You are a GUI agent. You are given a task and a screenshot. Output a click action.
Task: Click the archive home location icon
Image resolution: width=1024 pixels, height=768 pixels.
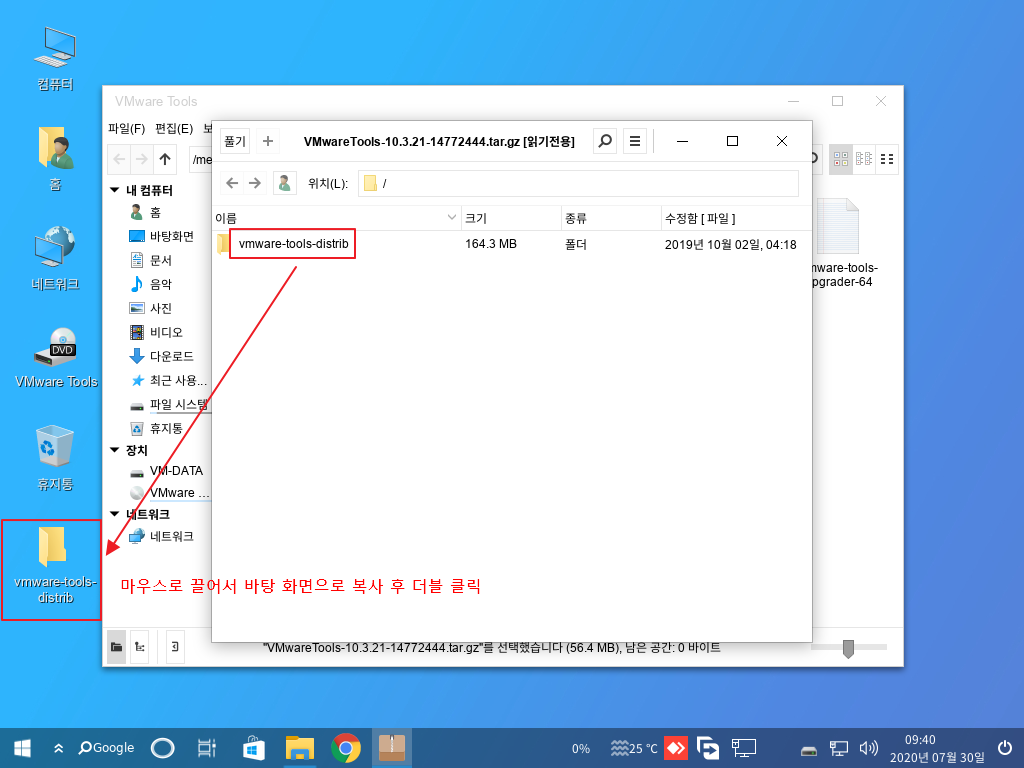point(285,184)
